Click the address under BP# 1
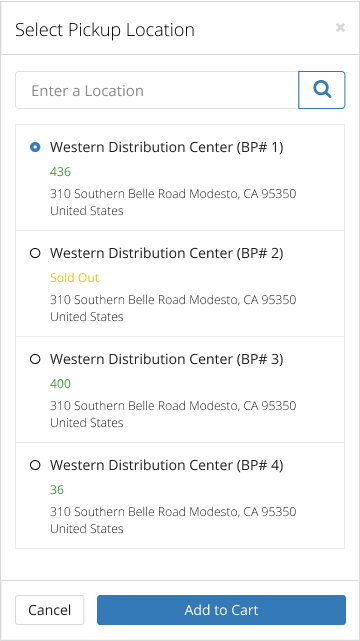The width and height of the screenshot is (360, 641). tap(173, 202)
